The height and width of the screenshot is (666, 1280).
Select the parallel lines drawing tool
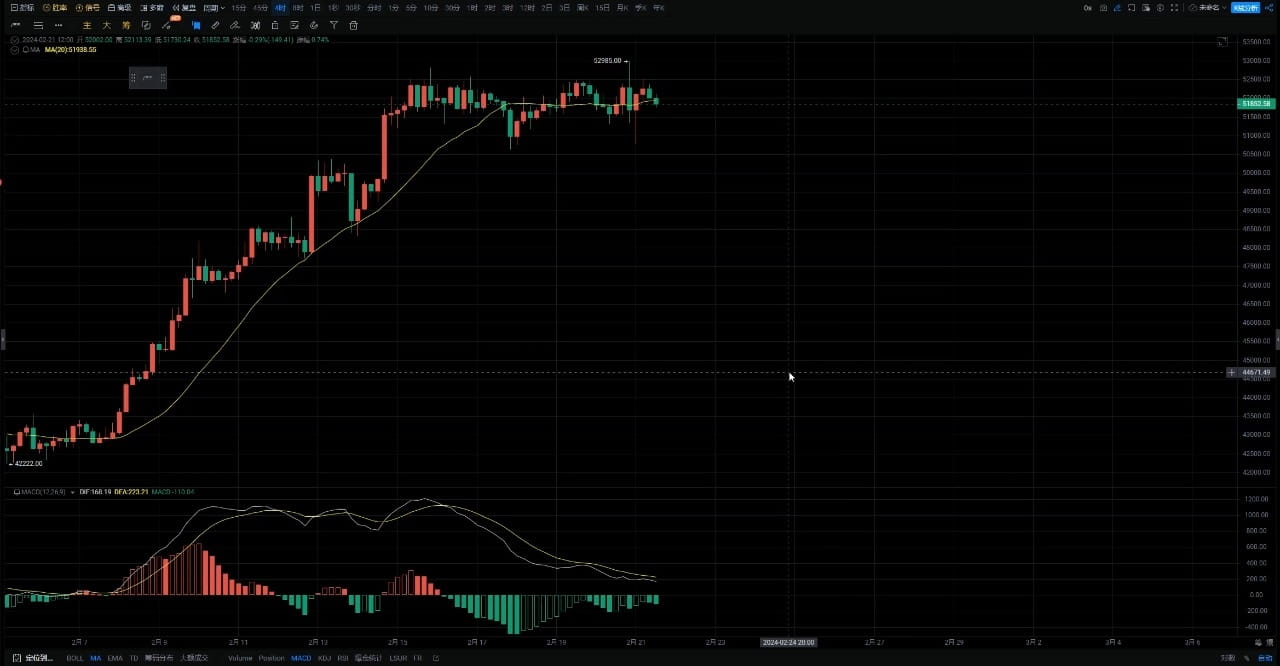click(38, 25)
